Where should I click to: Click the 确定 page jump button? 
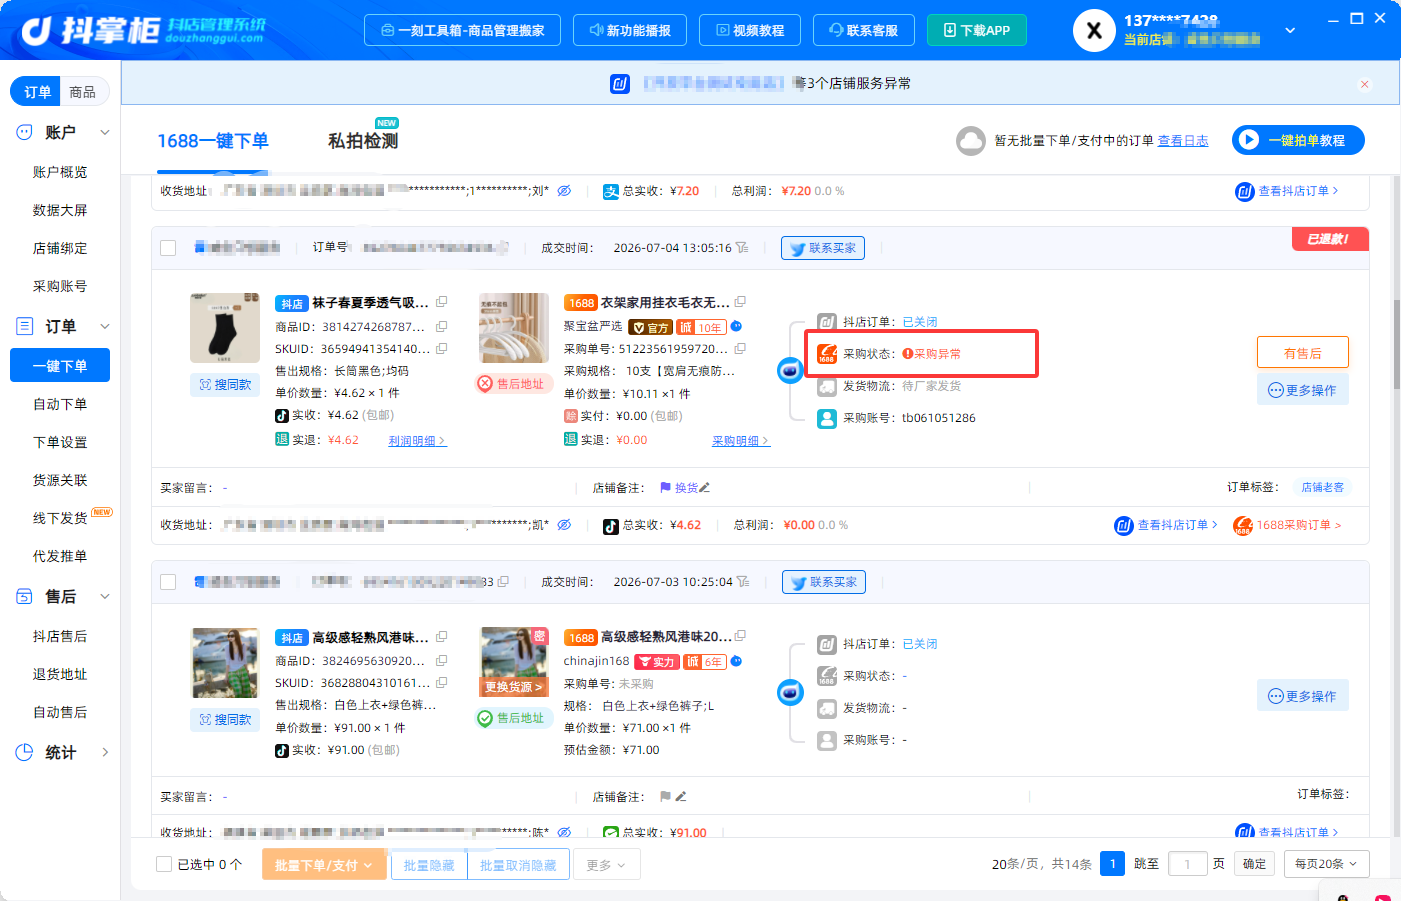(1254, 864)
